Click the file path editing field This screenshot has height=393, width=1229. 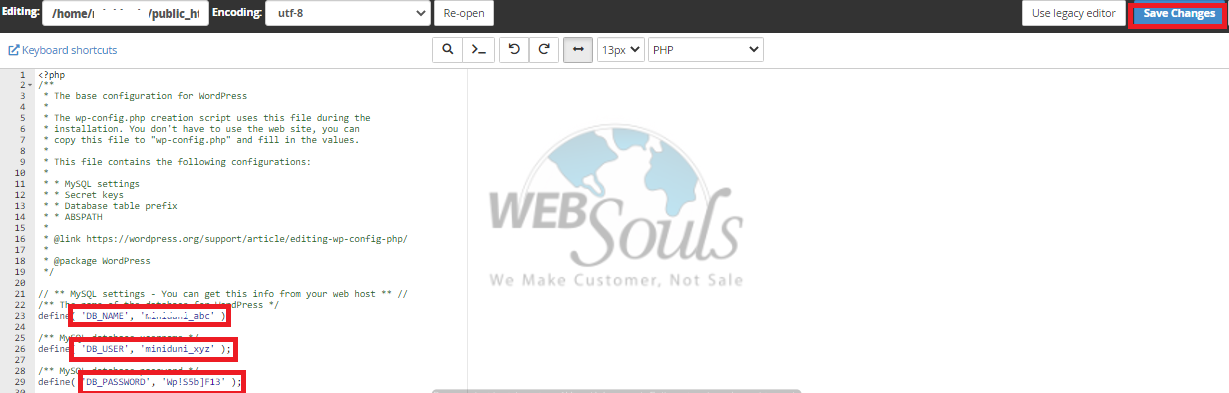(x=125, y=13)
